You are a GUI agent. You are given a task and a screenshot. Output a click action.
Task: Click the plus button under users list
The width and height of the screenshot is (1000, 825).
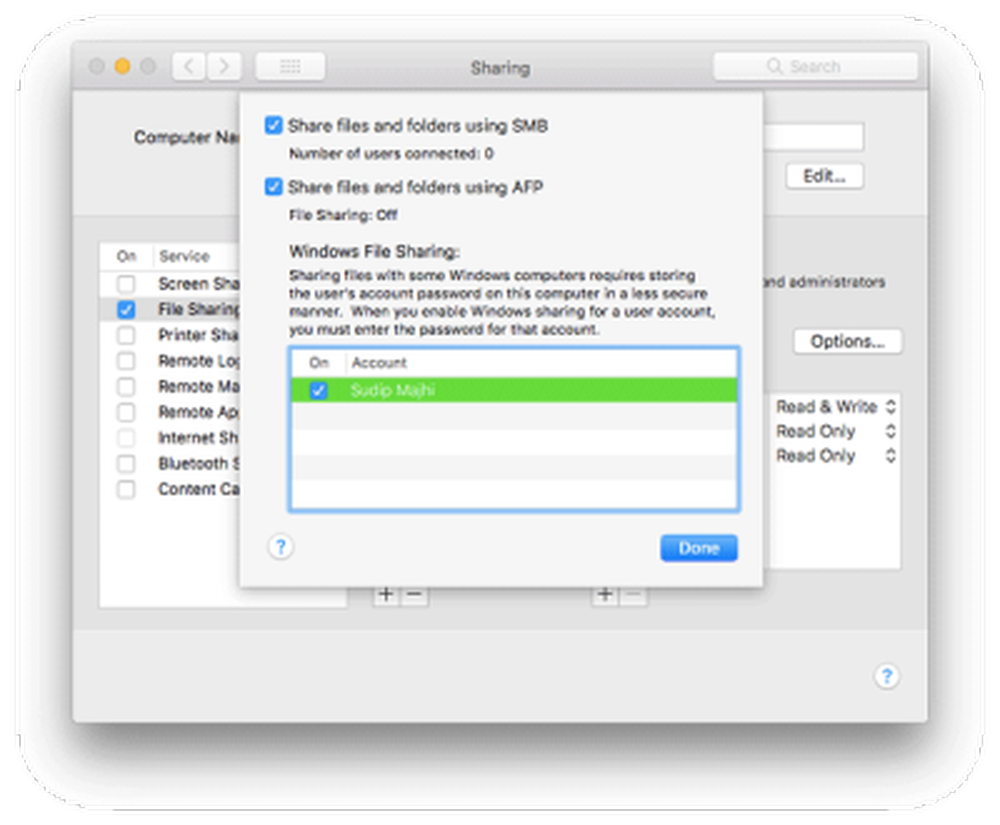coord(604,595)
